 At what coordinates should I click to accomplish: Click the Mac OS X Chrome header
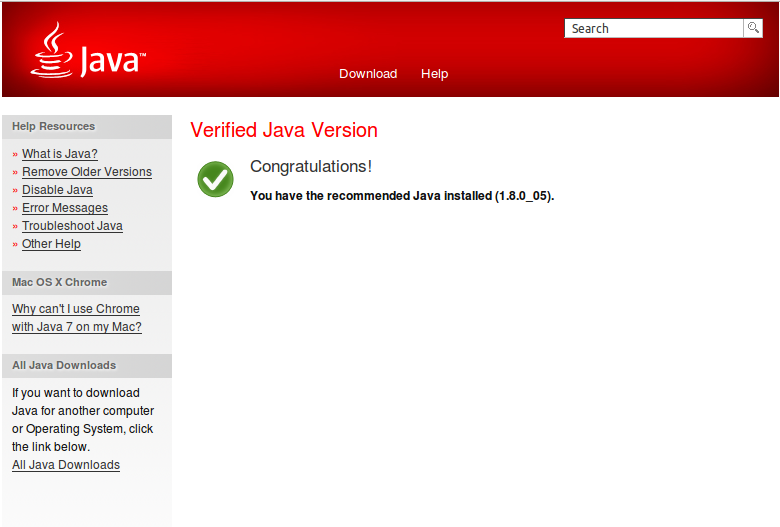pyautogui.click(x=87, y=282)
